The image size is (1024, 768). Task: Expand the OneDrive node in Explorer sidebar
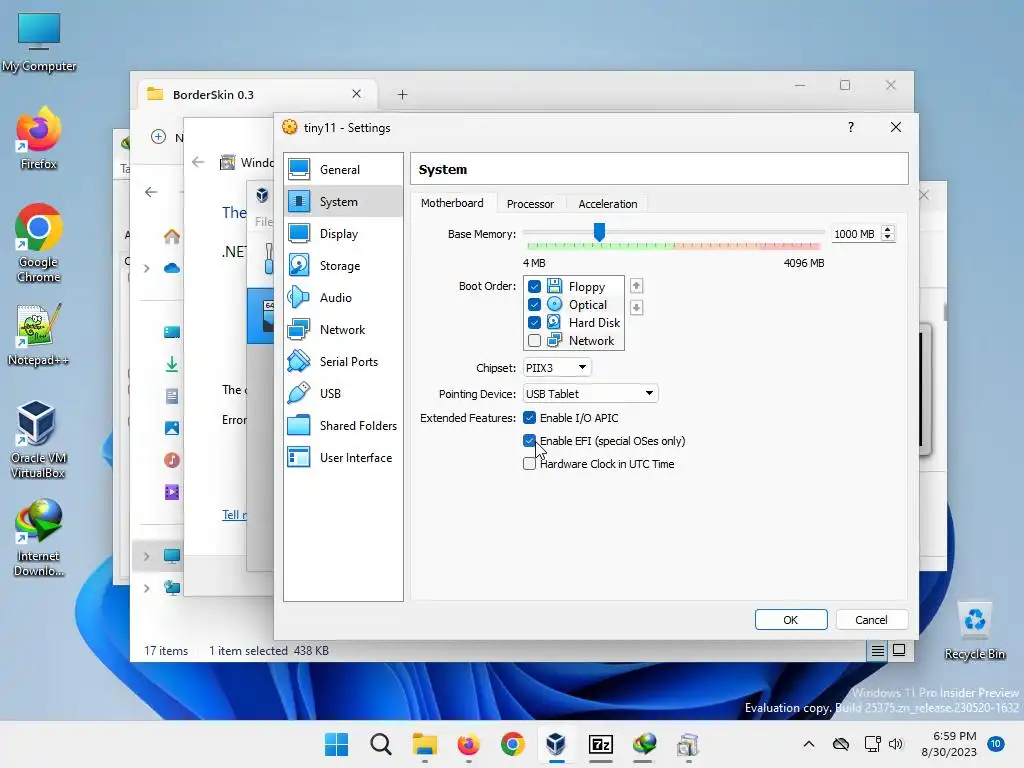146,268
